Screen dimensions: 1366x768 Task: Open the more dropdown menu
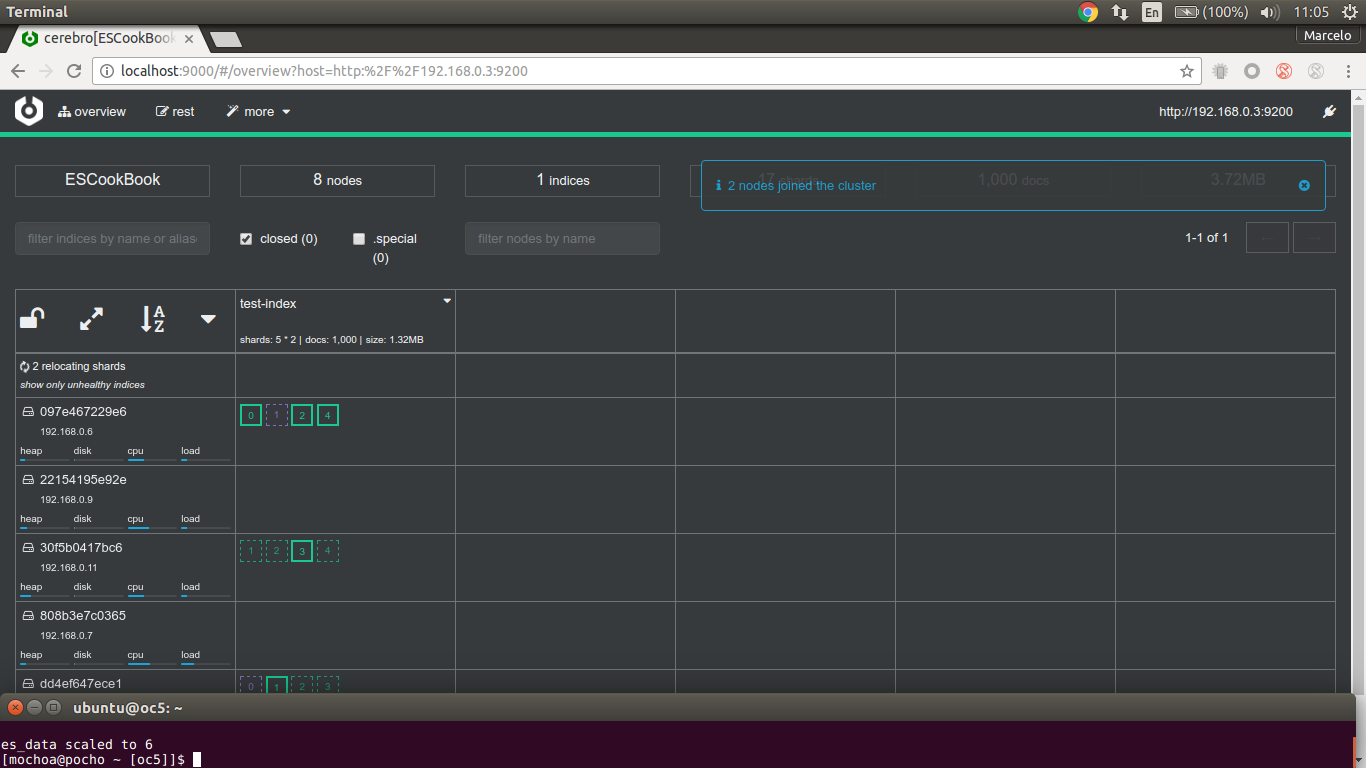coord(258,112)
